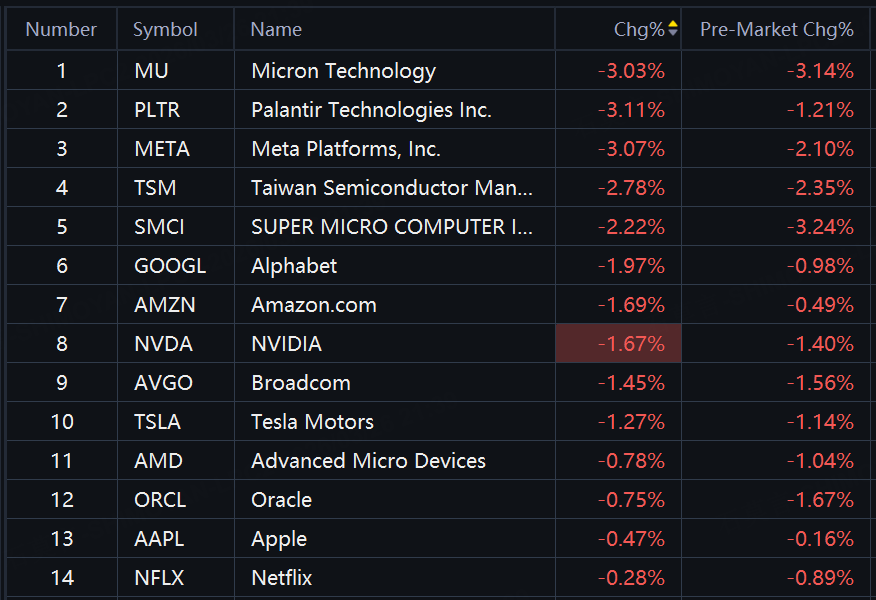Click the Chg% sort arrow icon

pyautogui.click(x=673, y=29)
